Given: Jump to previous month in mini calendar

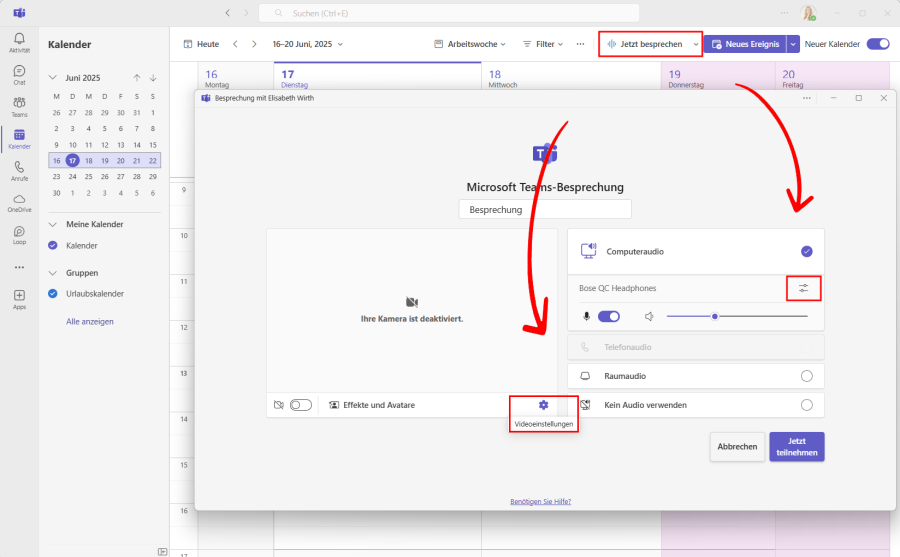Looking at the screenshot, I should pyautogui.click(x=137, y=78).
